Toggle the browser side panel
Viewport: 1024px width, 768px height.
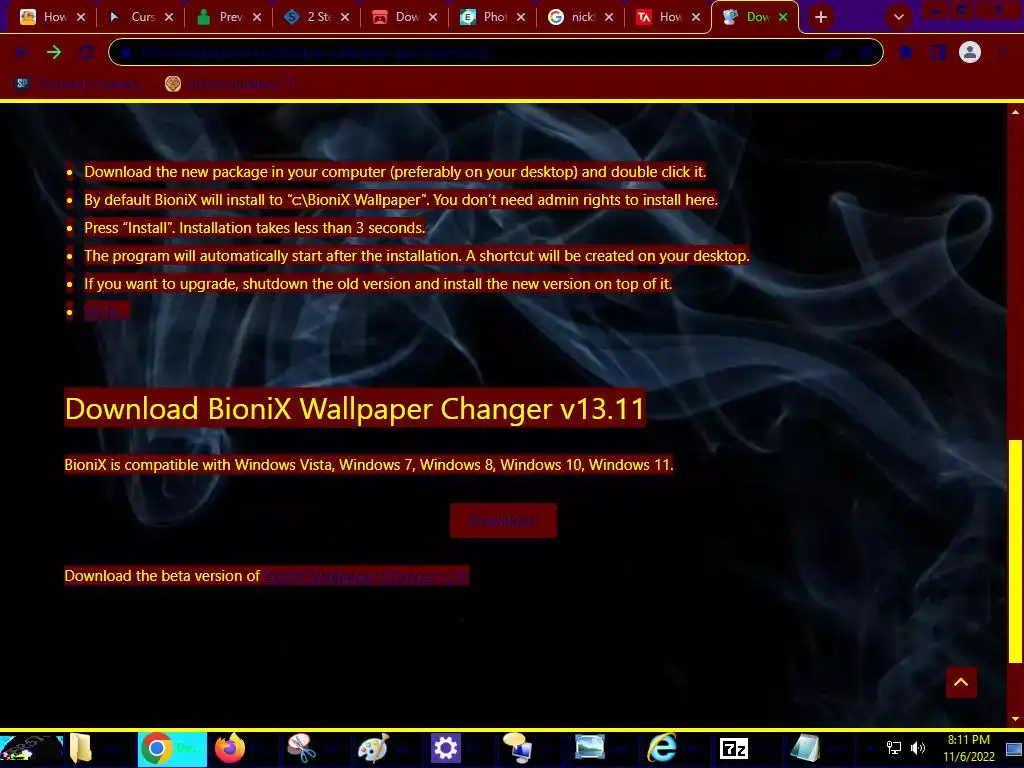(x=938, y=52)
